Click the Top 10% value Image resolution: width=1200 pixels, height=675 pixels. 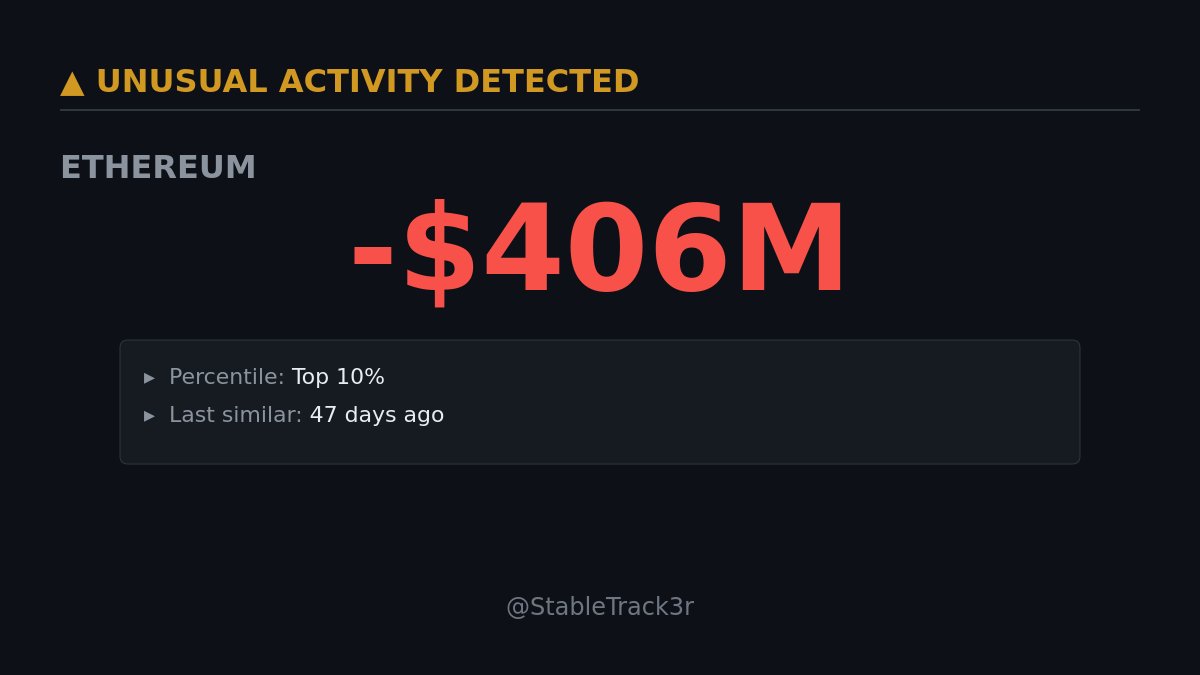[x=338, y=378]
